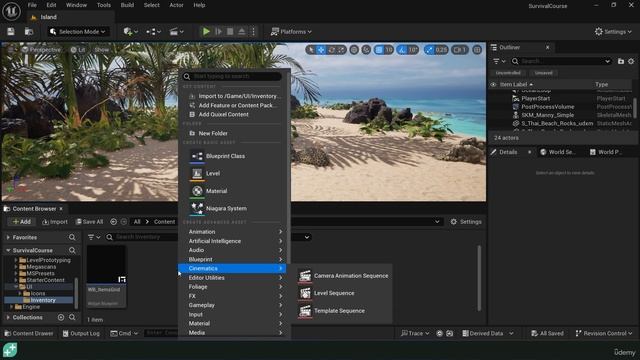This screenshot has height=360, width=640.
Task: Click the Eject from player icon
Action: pos(242,31)
